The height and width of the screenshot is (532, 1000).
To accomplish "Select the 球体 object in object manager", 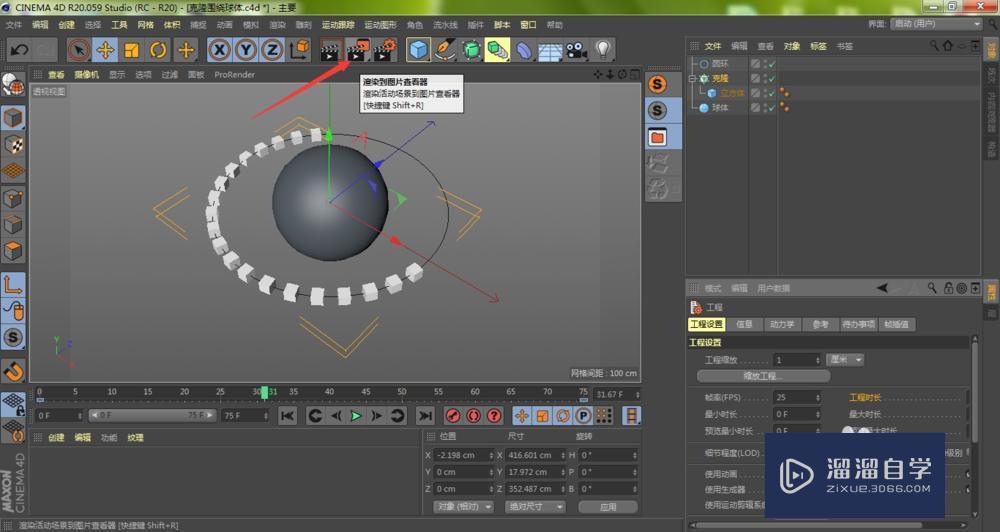I will coord(720,108).
